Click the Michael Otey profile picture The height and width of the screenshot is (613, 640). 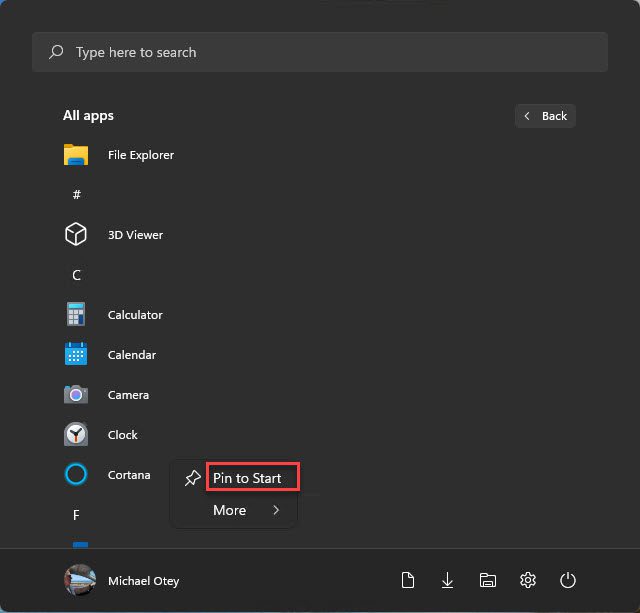click(x=80, y=580)
